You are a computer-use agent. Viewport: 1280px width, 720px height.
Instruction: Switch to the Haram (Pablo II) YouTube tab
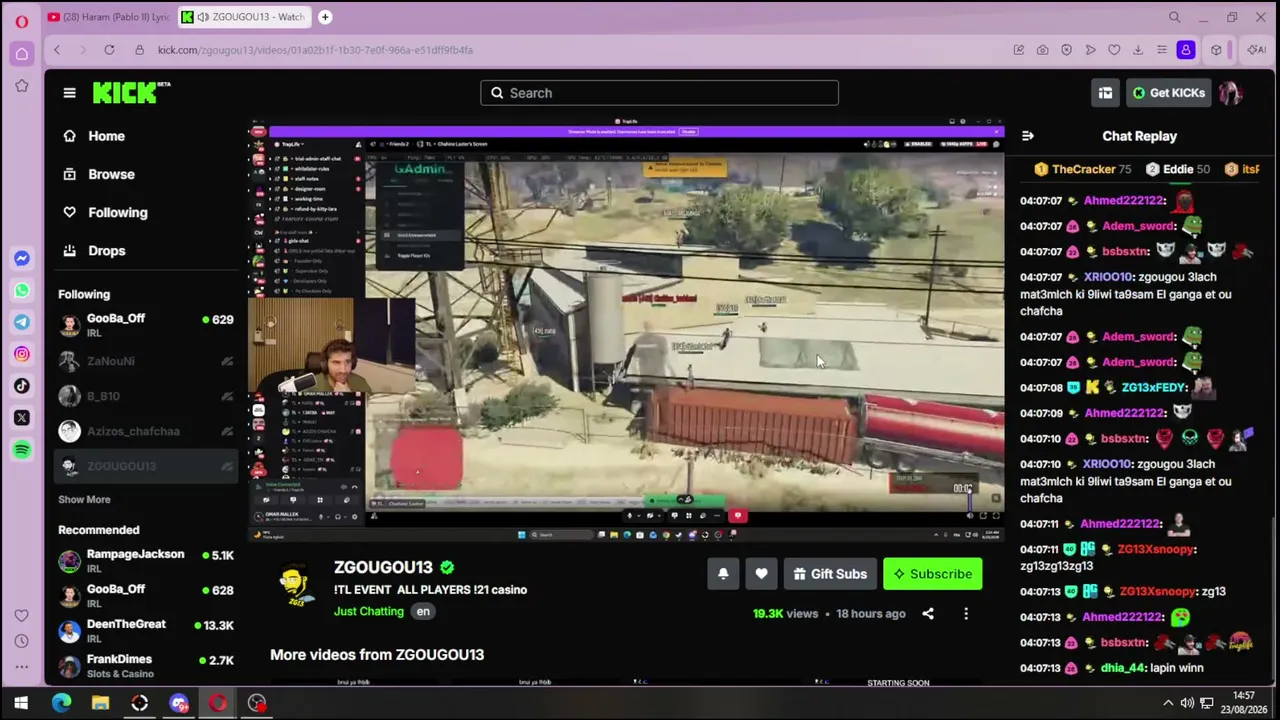click(108, 17)
